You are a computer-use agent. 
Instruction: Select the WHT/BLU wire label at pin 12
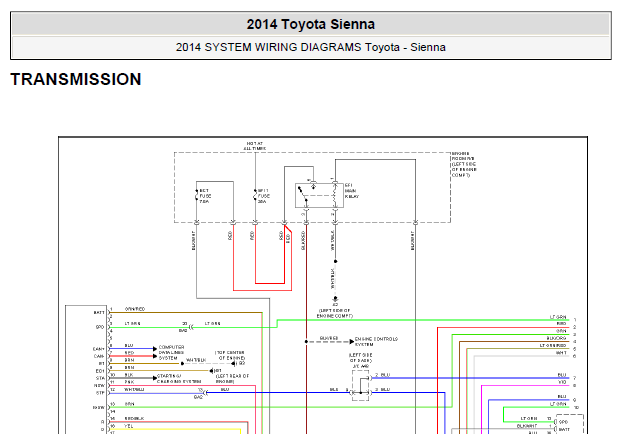point(134,389)
